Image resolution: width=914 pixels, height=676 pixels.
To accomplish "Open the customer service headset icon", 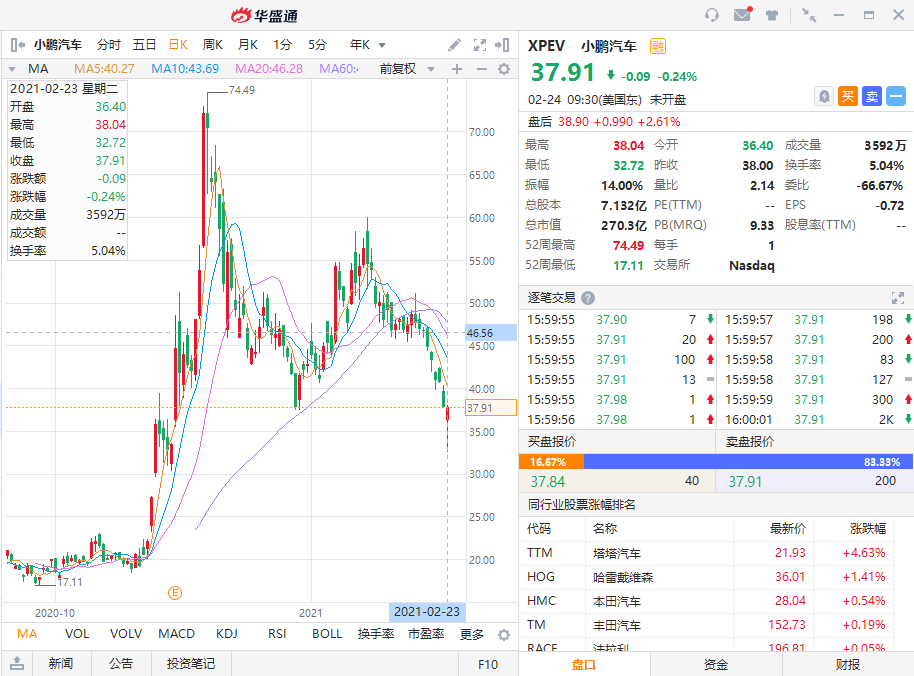I will [x=712, y=15].
